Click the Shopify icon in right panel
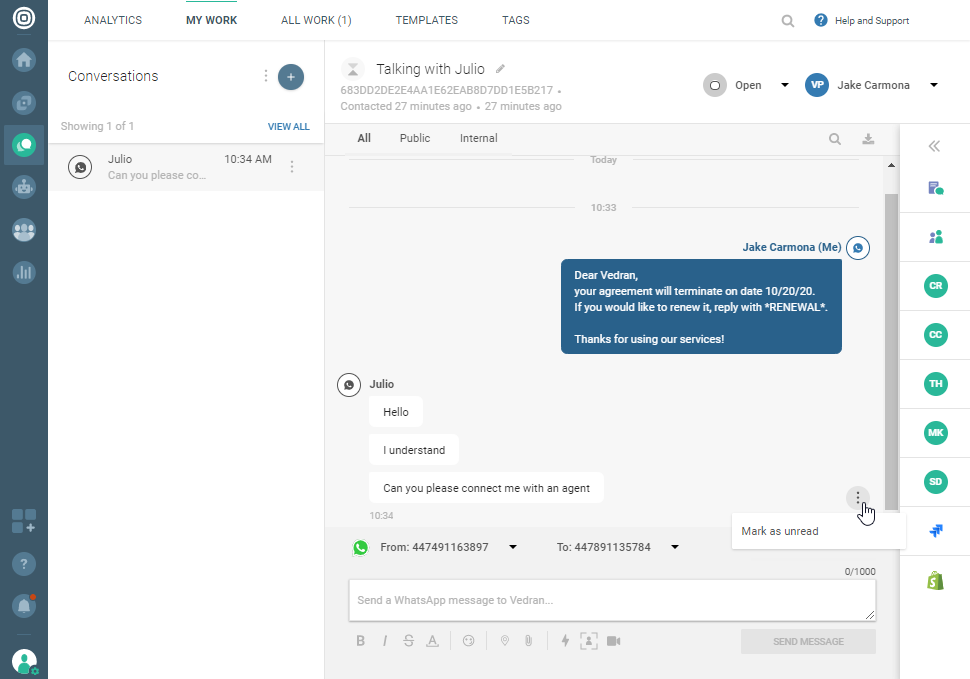The height and width of the screenshot is (679, 970). click(x=935, y=580)
